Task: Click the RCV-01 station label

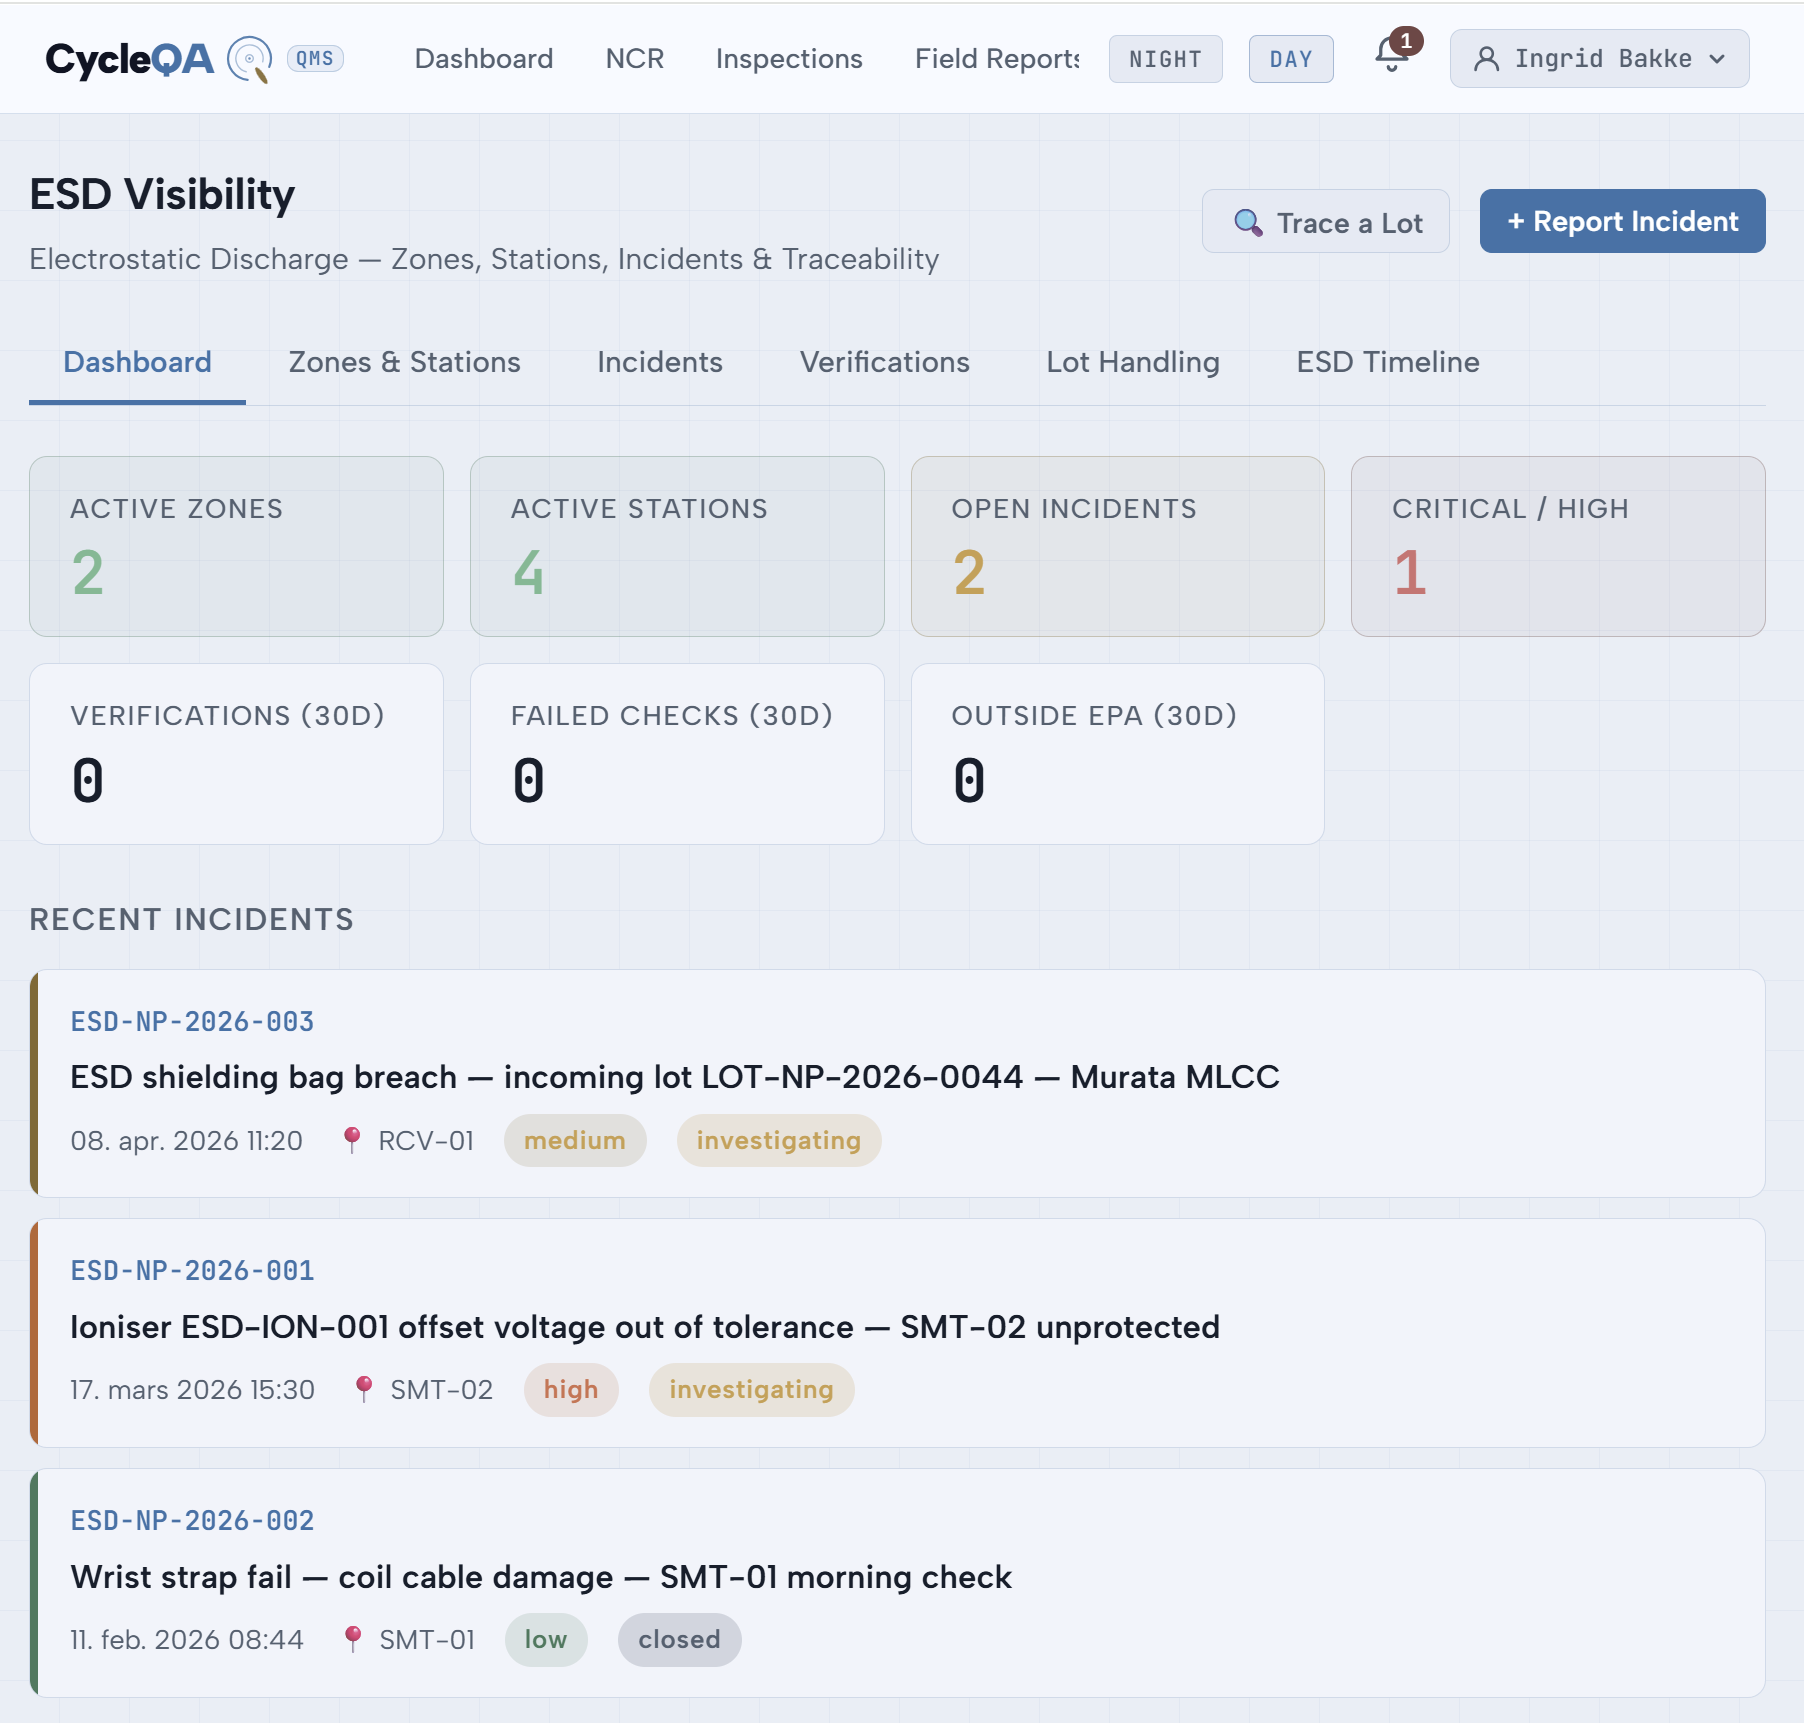Action: [426, 1140]
